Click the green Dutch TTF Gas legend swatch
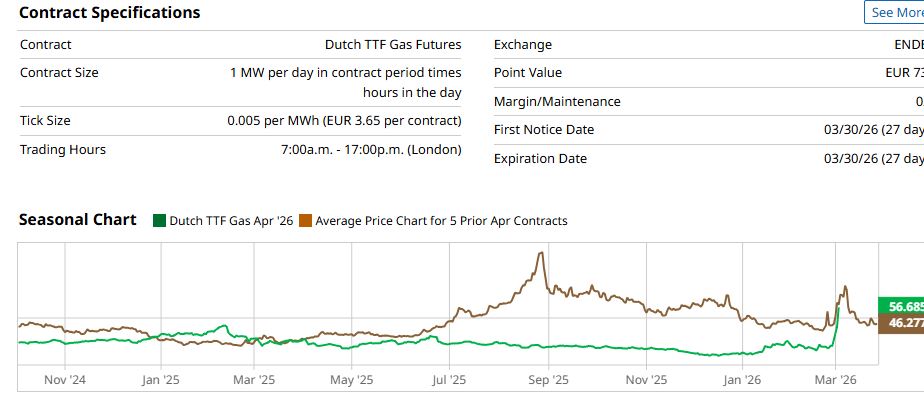 tap(159, 221)
